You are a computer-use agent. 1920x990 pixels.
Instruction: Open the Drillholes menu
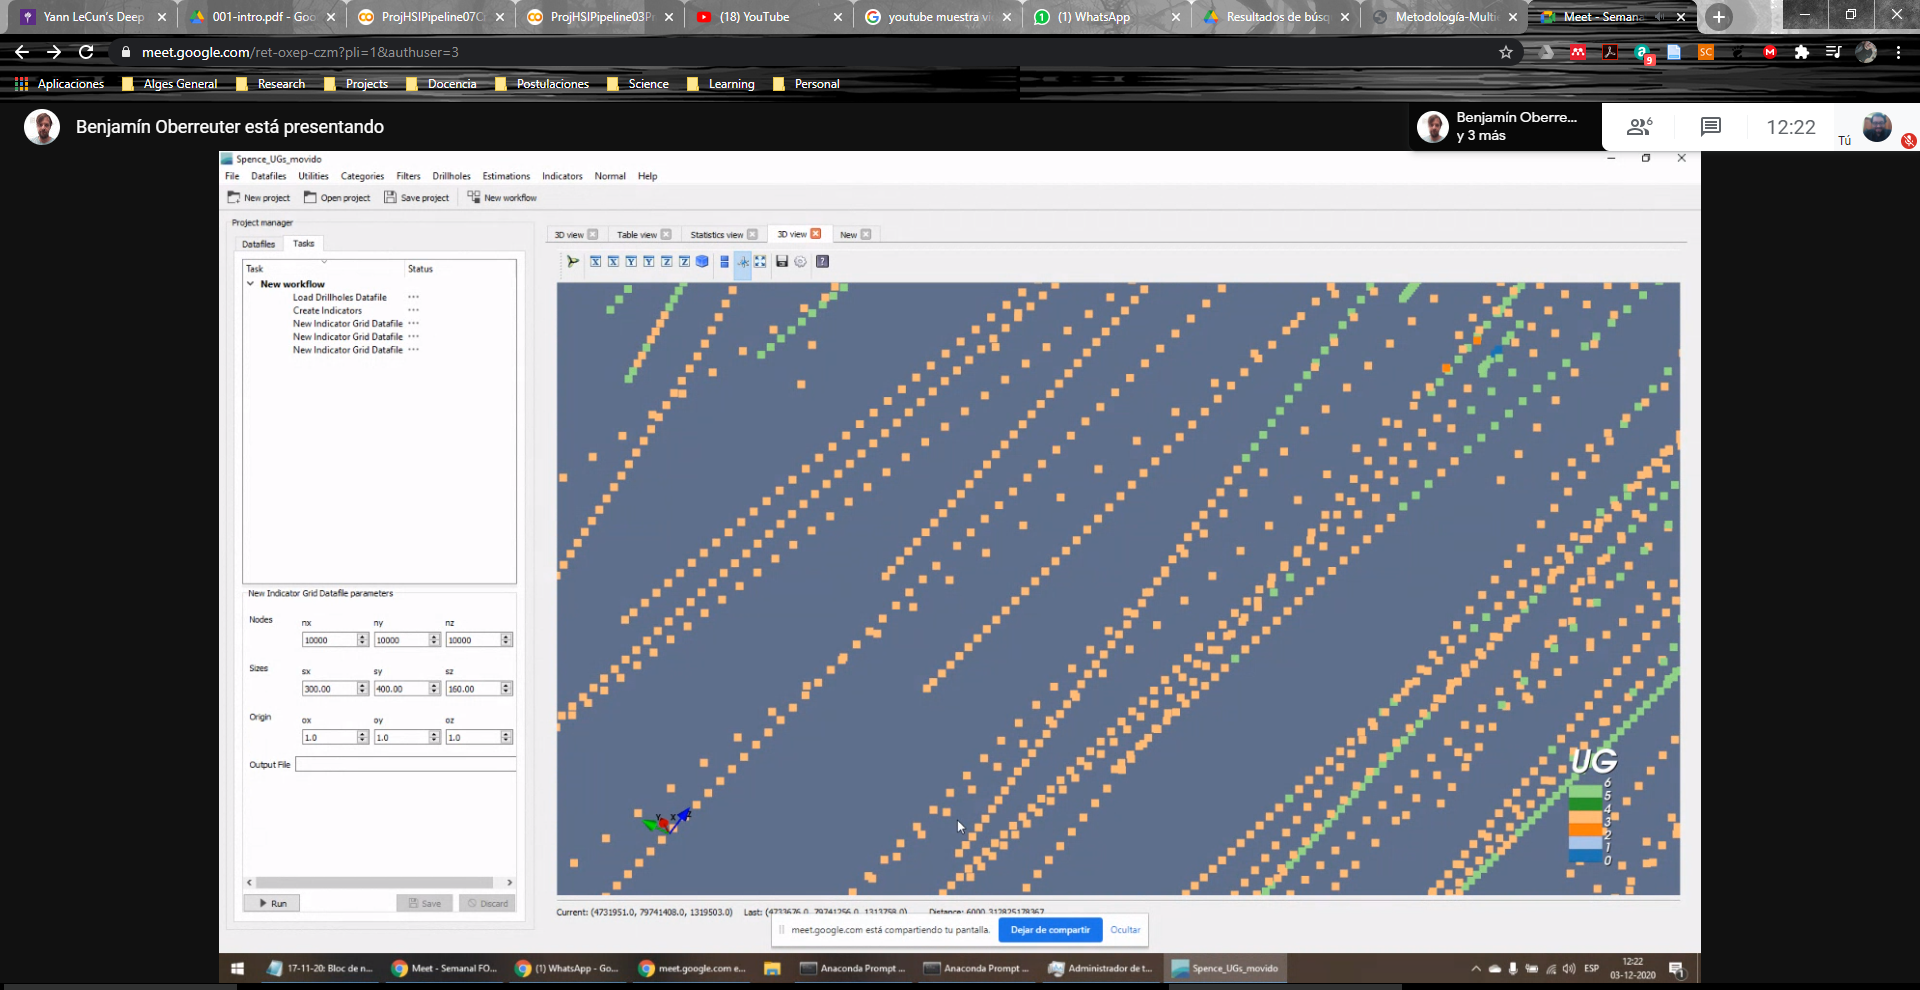451,176
